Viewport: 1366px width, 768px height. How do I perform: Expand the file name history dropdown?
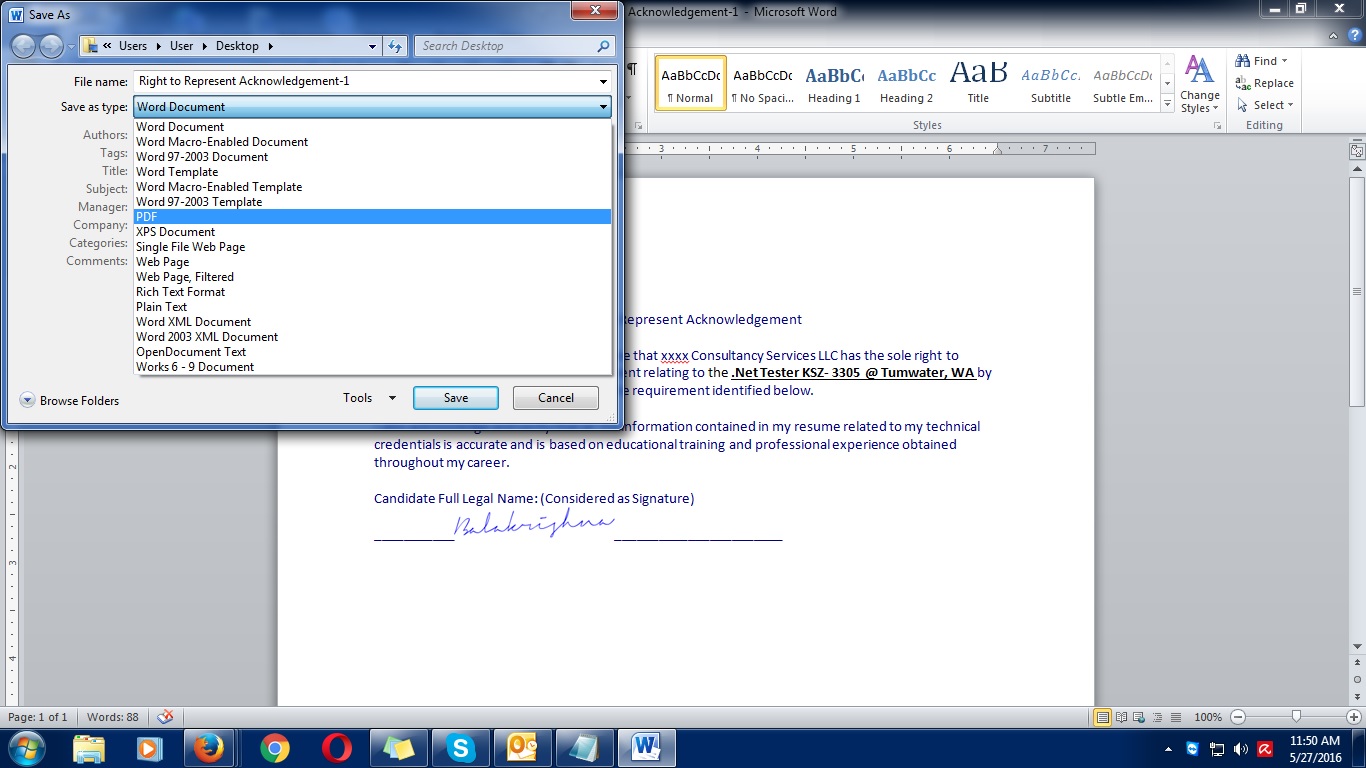coord(603,81)
